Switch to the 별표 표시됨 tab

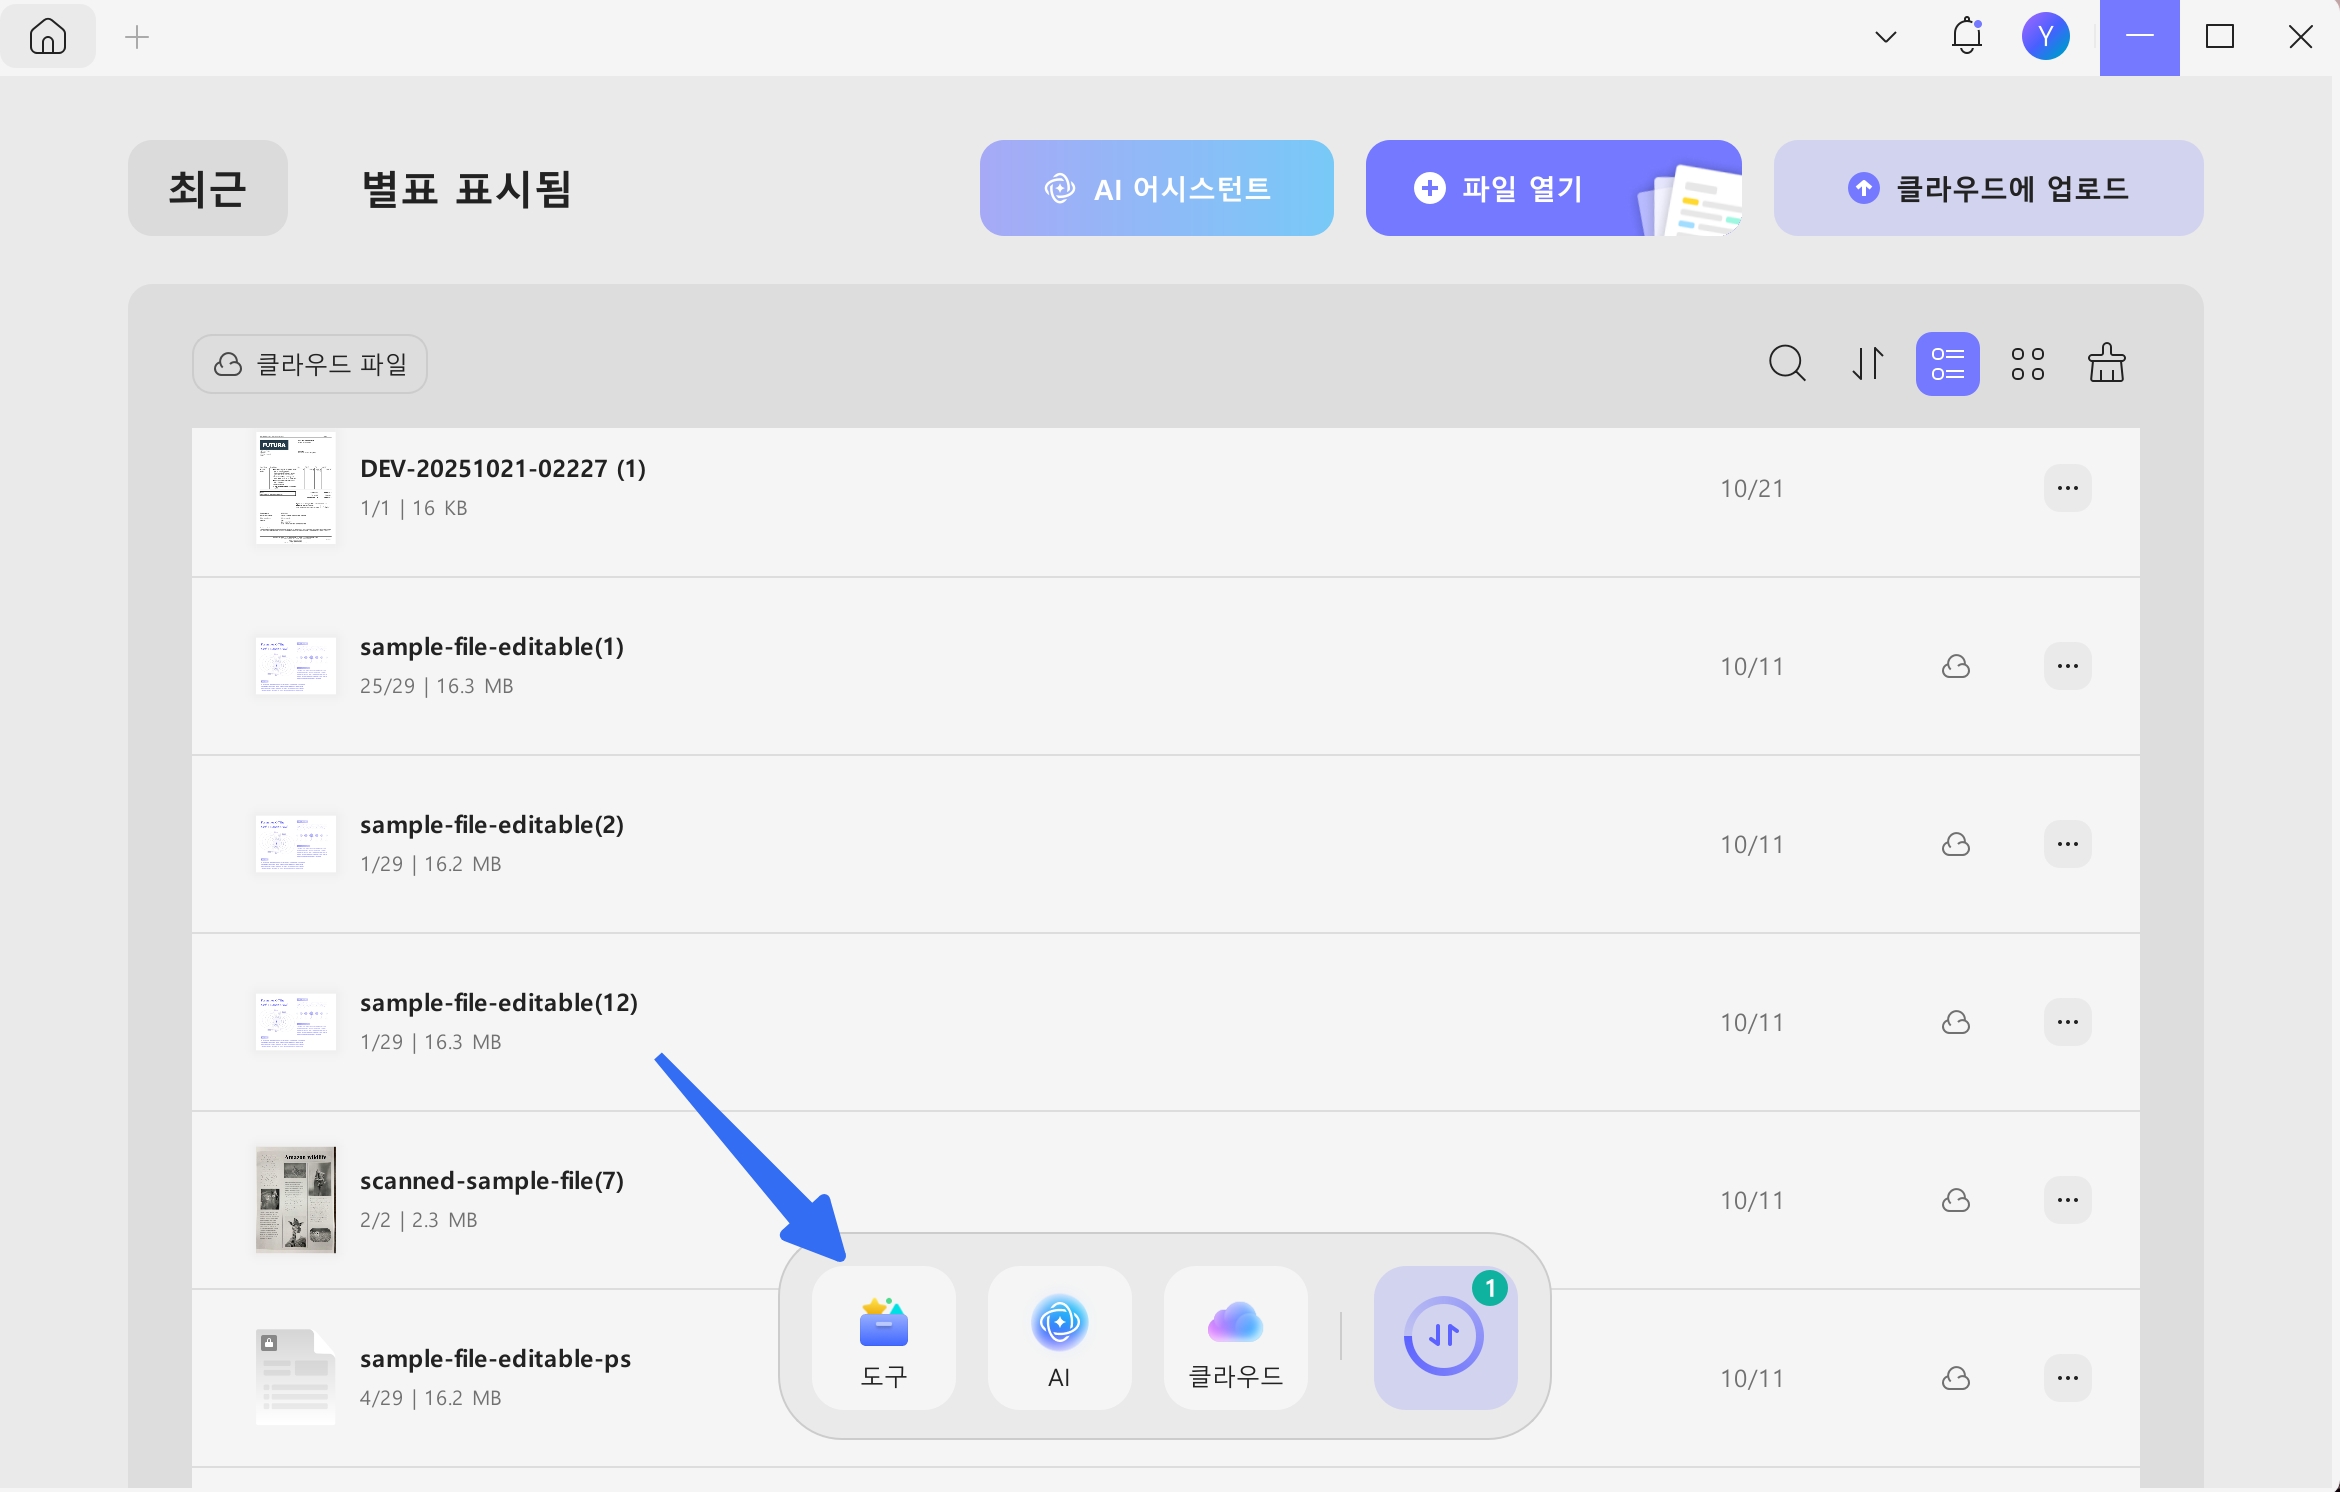tap(466, 188)
